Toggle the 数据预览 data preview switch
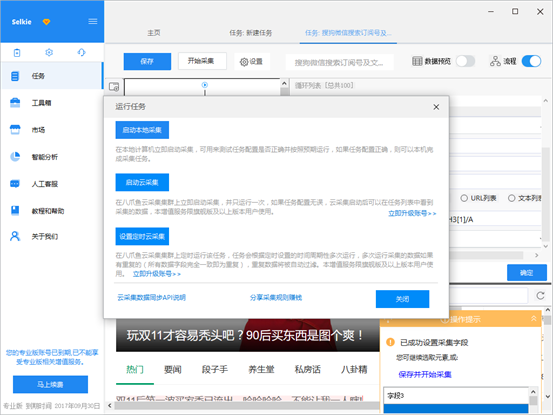Viewport: 553px width, 415px height. [465, 61]
